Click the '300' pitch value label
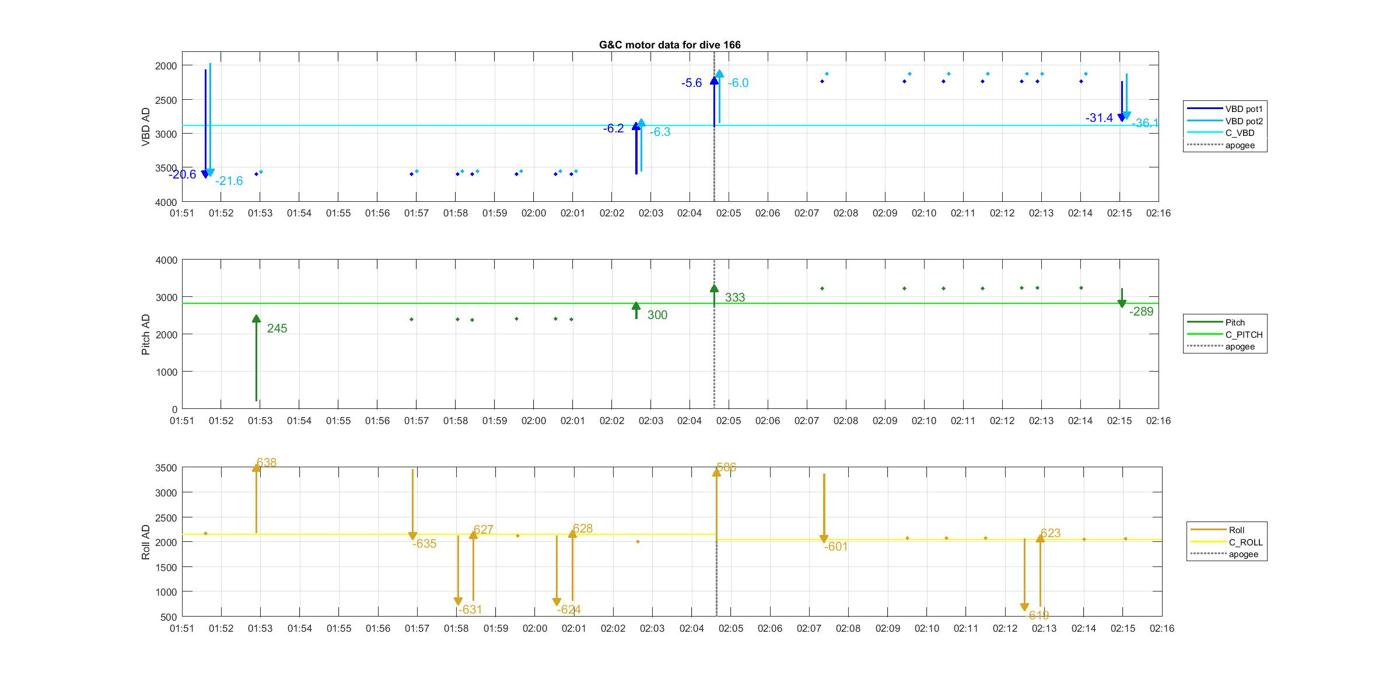This screenshot has height=693, width=1400. click(x=657, y=316)
